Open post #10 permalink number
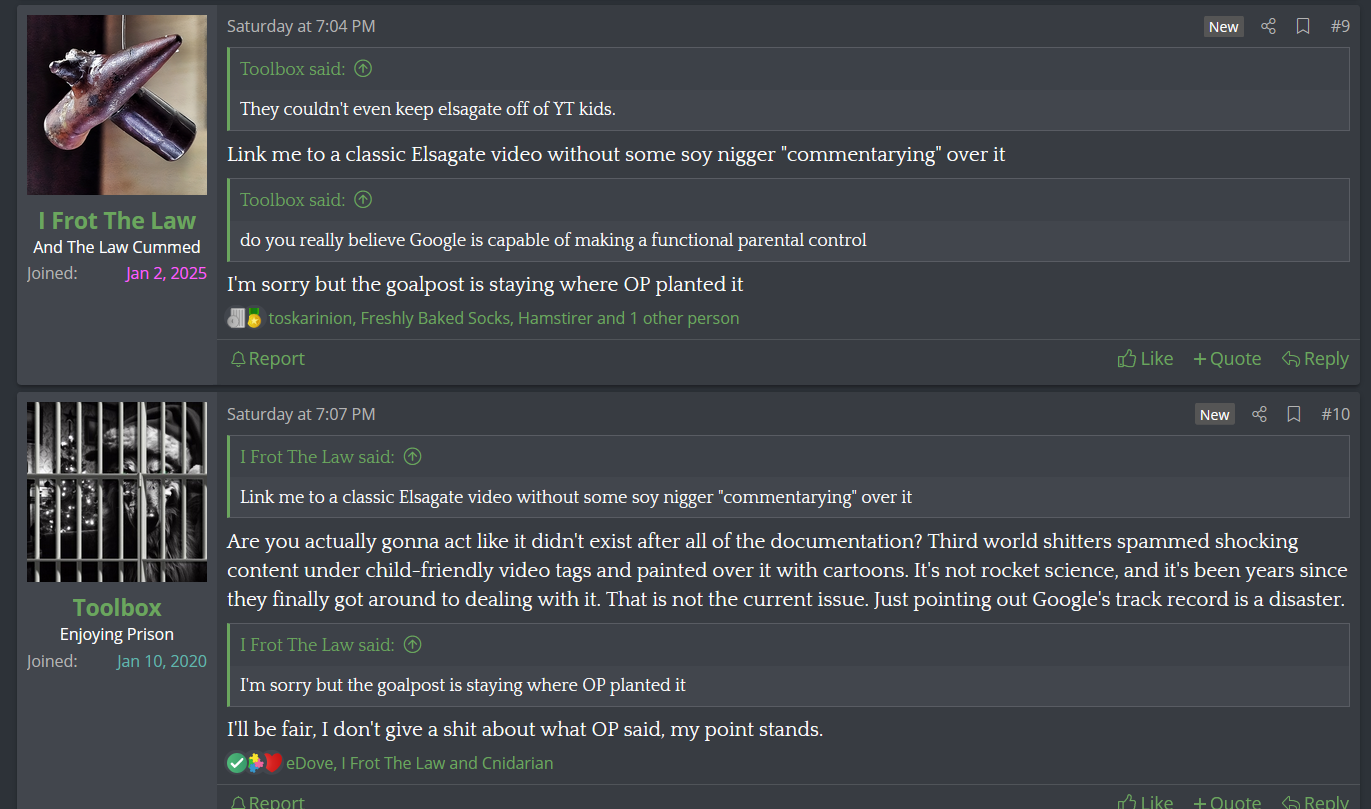This screenshot has height=809, width=1371. coord(1335,414)
